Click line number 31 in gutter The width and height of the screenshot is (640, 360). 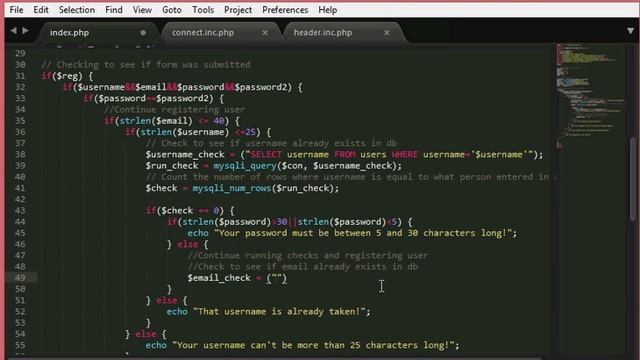(20, 76)
